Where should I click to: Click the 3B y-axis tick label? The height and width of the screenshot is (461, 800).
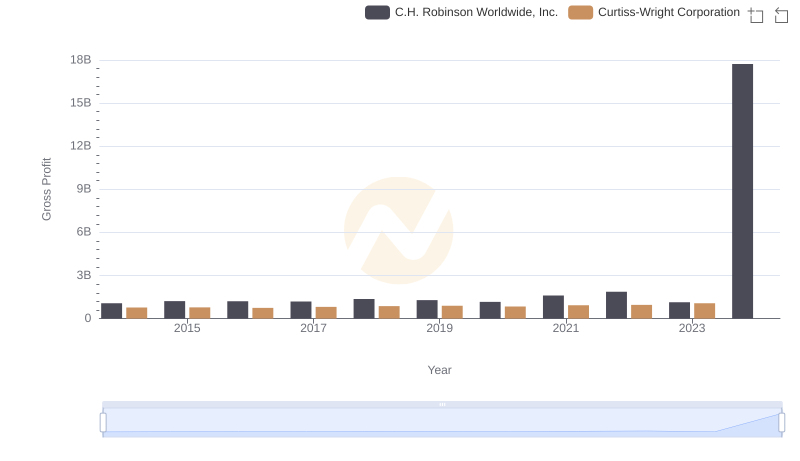coord(84,275)
